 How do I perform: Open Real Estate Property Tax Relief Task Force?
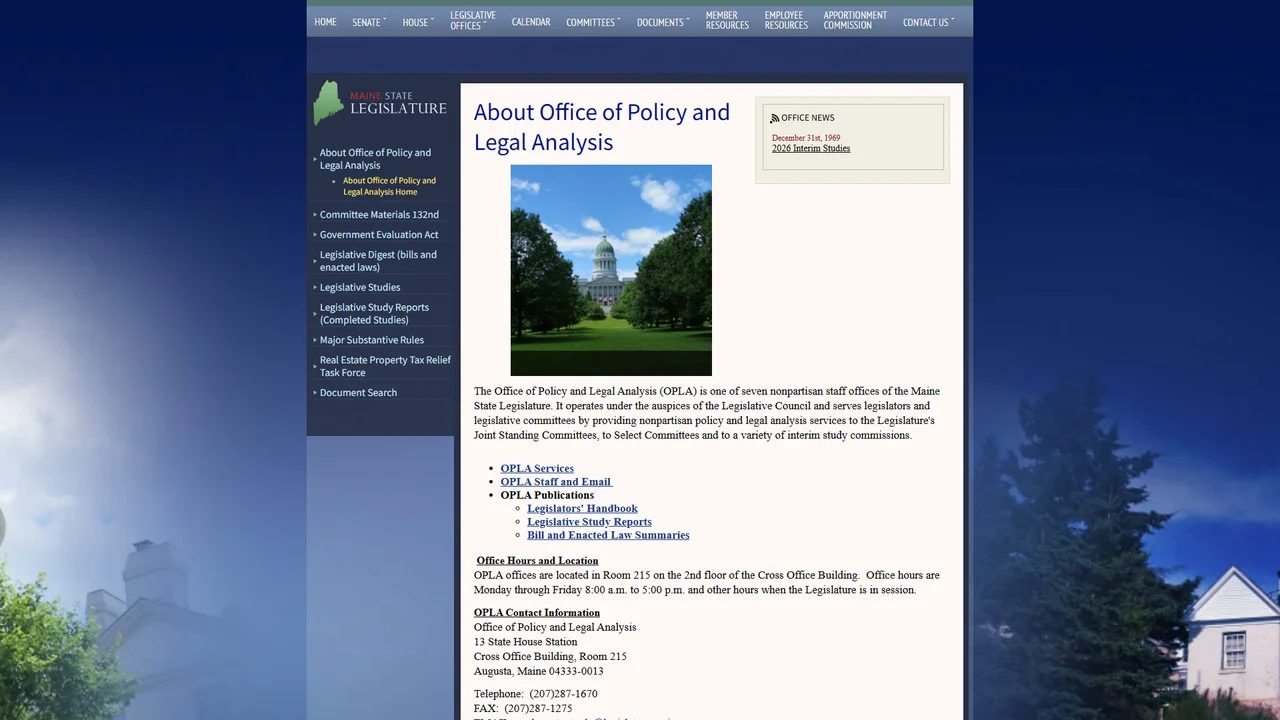385,366
